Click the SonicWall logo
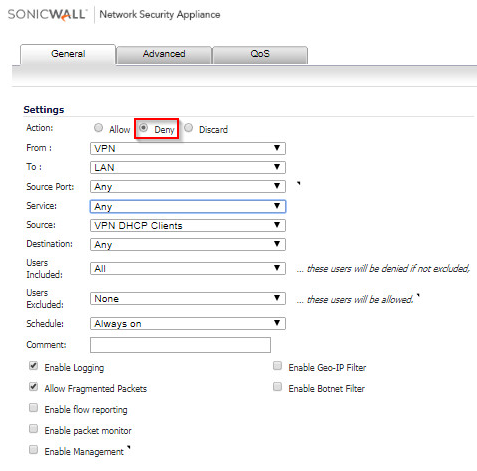 tap(47, 15)
